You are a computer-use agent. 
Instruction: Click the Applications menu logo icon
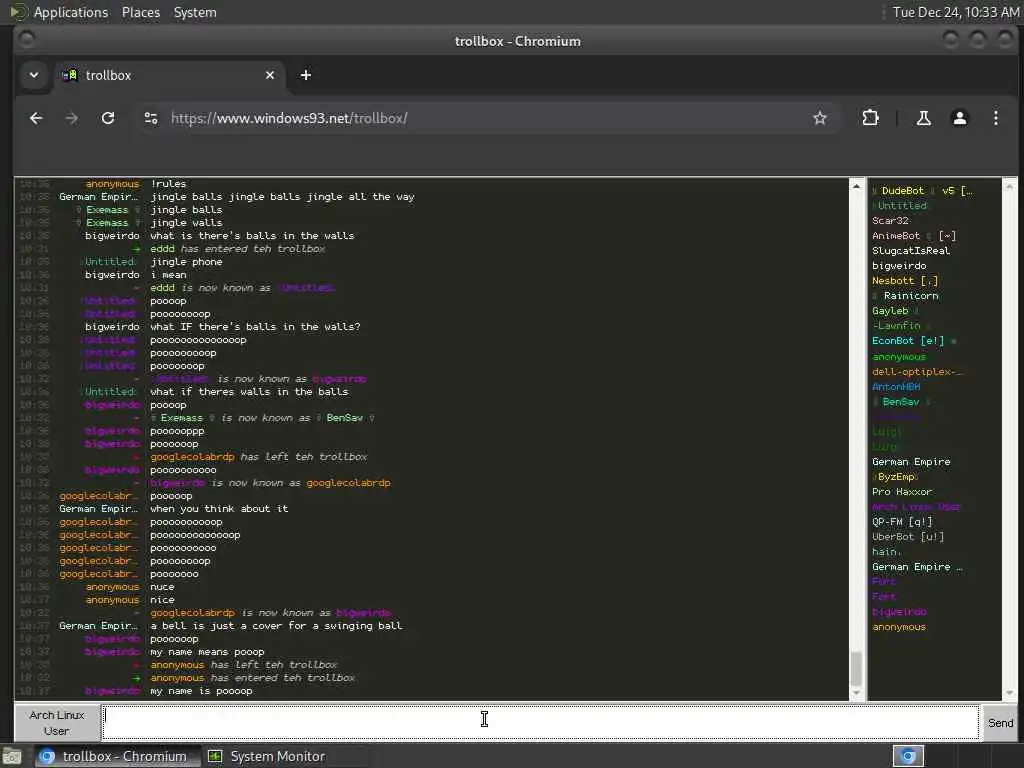(x=18, y=12)
